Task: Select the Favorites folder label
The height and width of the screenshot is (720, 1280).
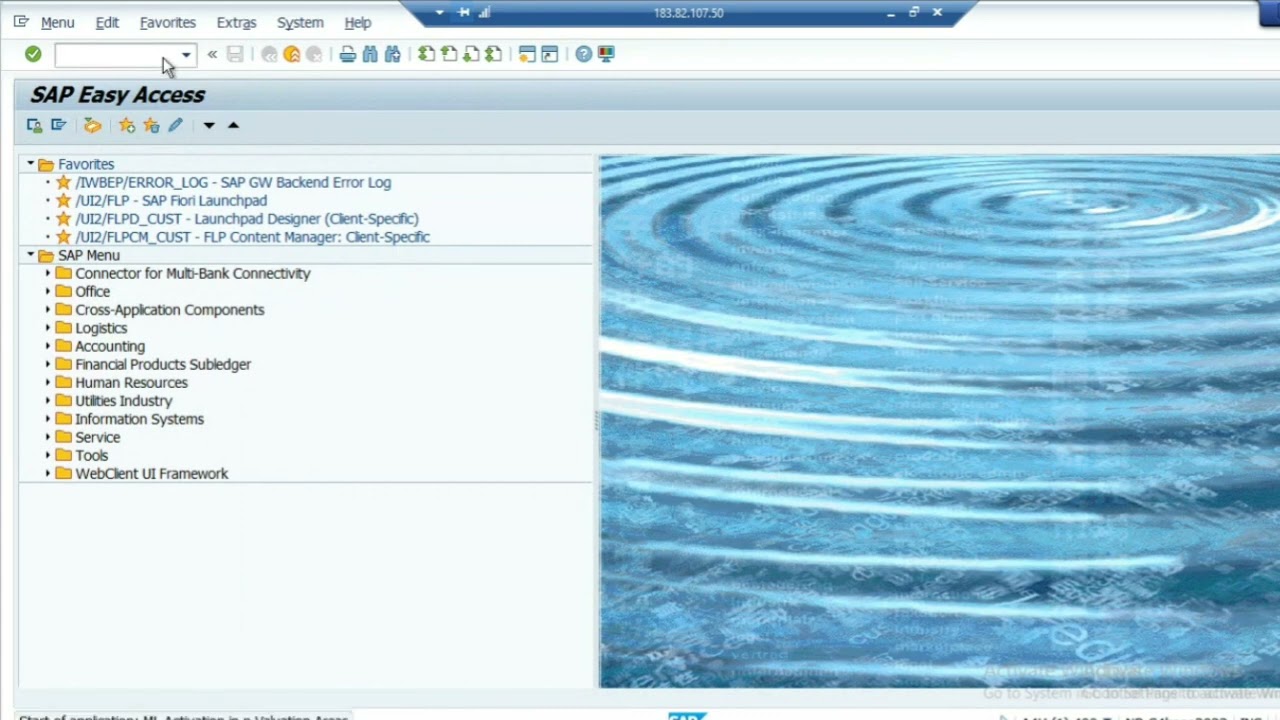Action: pos(86,164)
